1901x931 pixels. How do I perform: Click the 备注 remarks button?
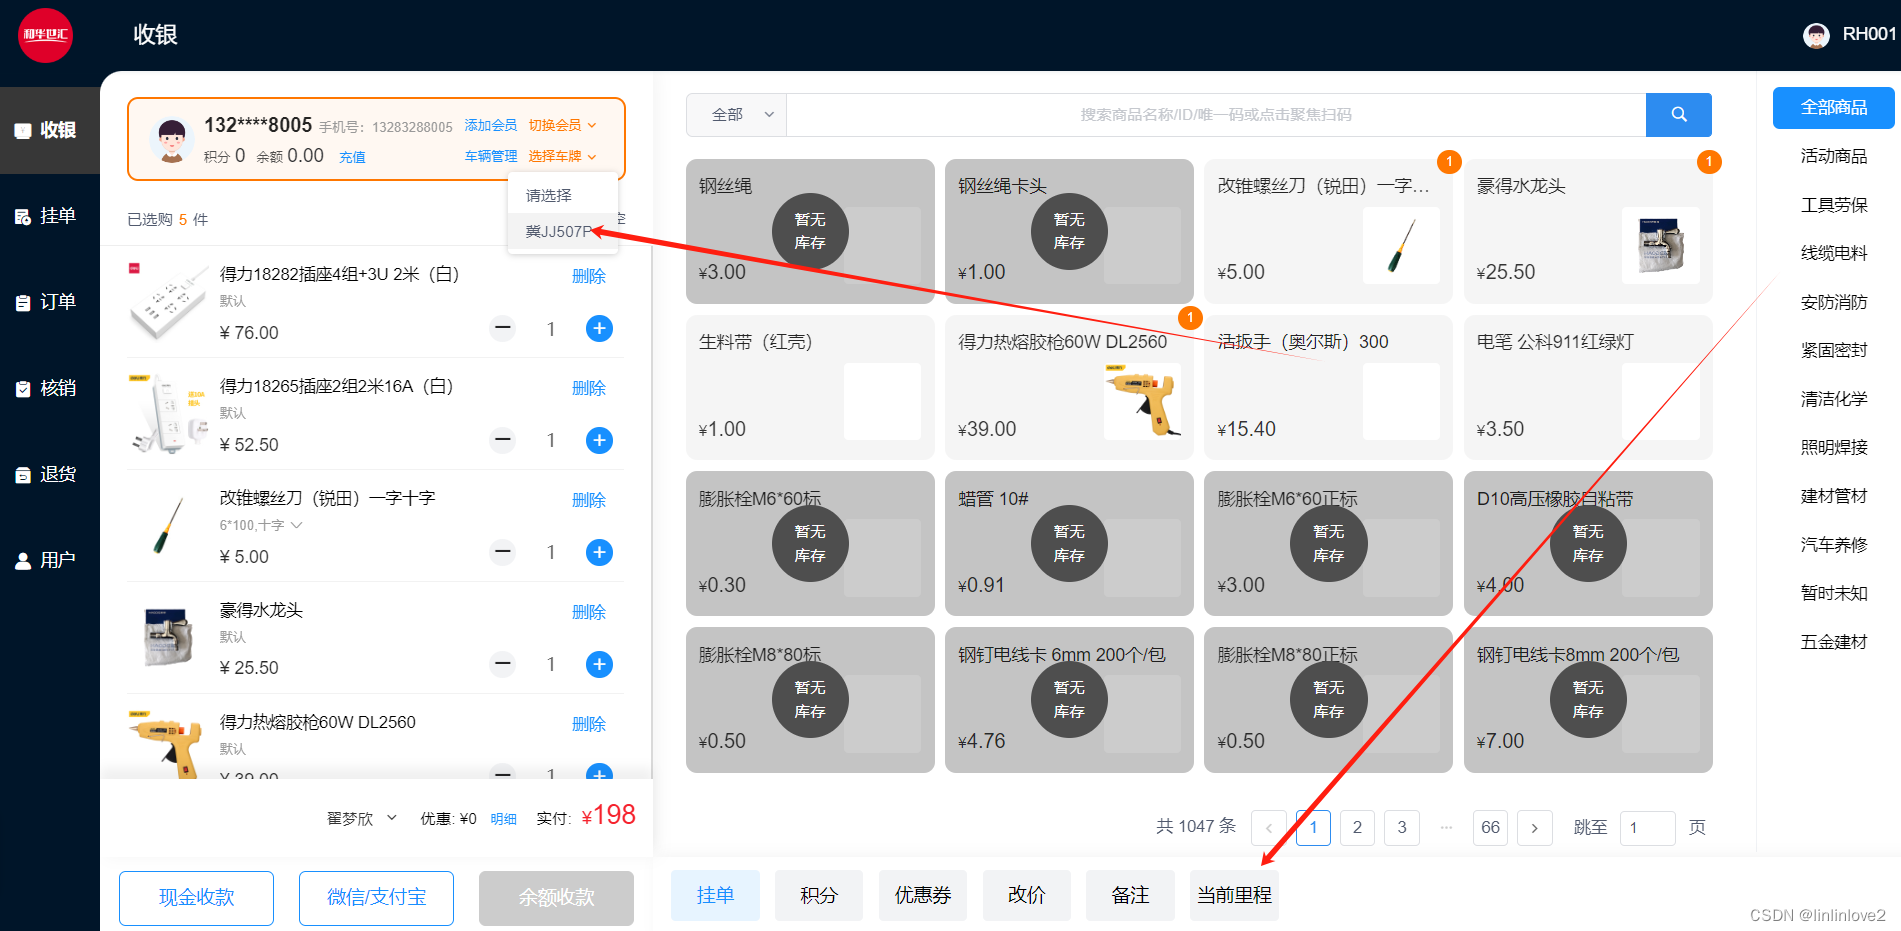pos(1131,895)
